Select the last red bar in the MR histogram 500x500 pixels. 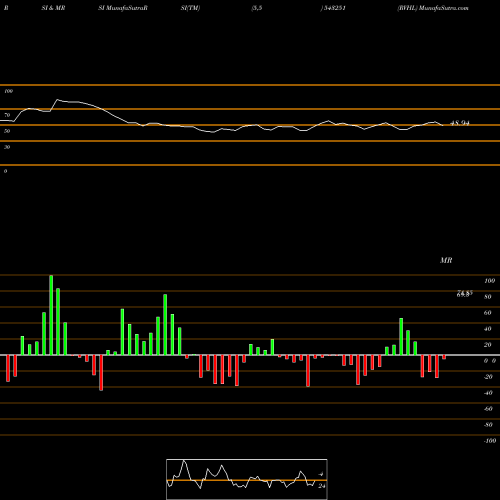click(x=444, y=357)
